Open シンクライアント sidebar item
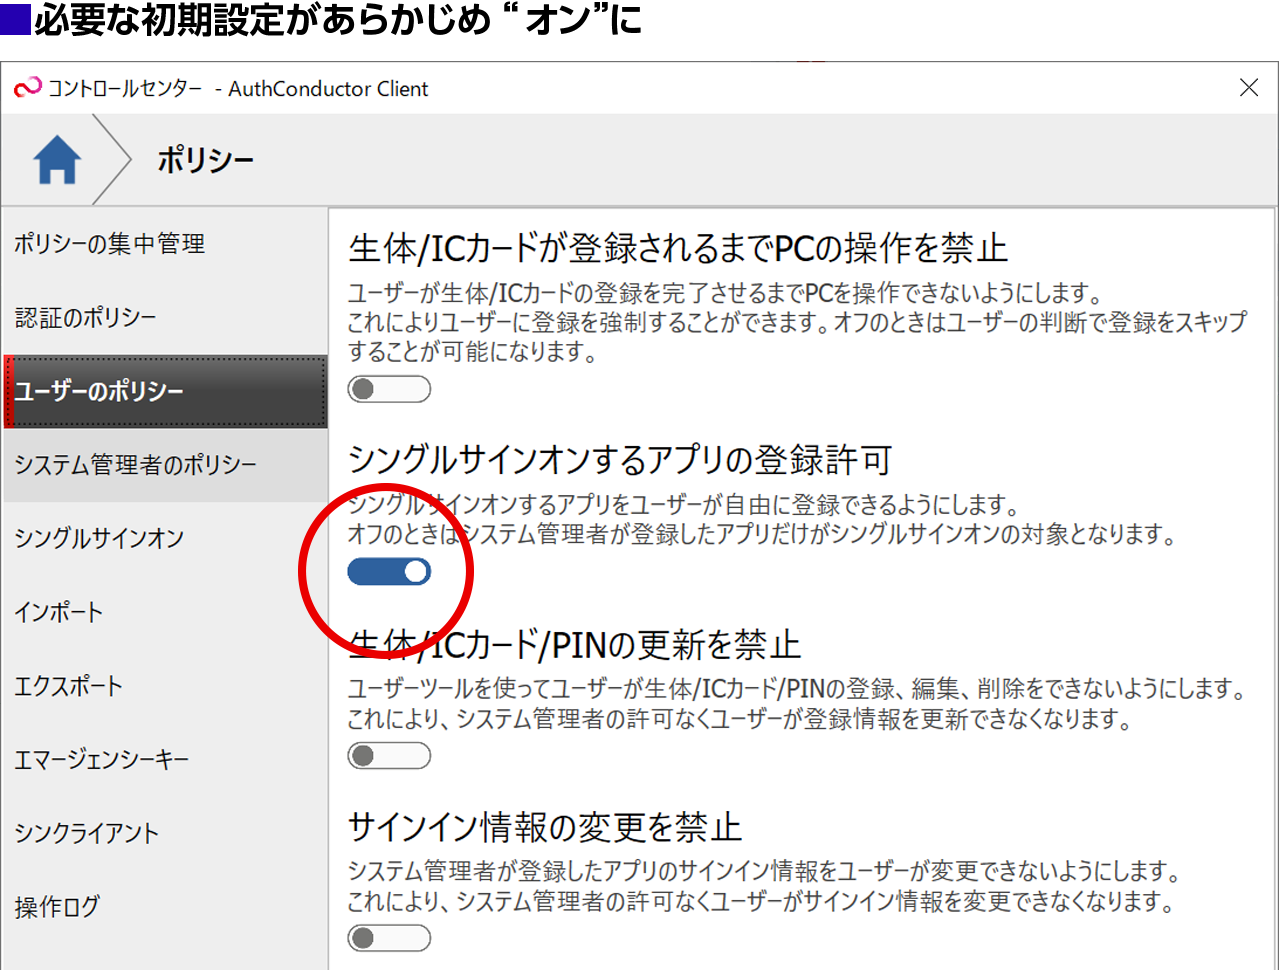This screenshot has width=1279, height=970. pos(87,833)
